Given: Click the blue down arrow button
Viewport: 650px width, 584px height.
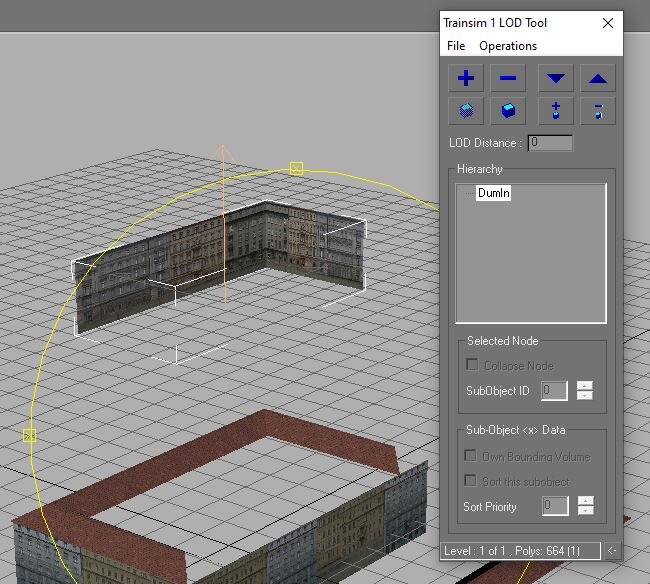Looking at the screenshot, I should coord(555,78).
